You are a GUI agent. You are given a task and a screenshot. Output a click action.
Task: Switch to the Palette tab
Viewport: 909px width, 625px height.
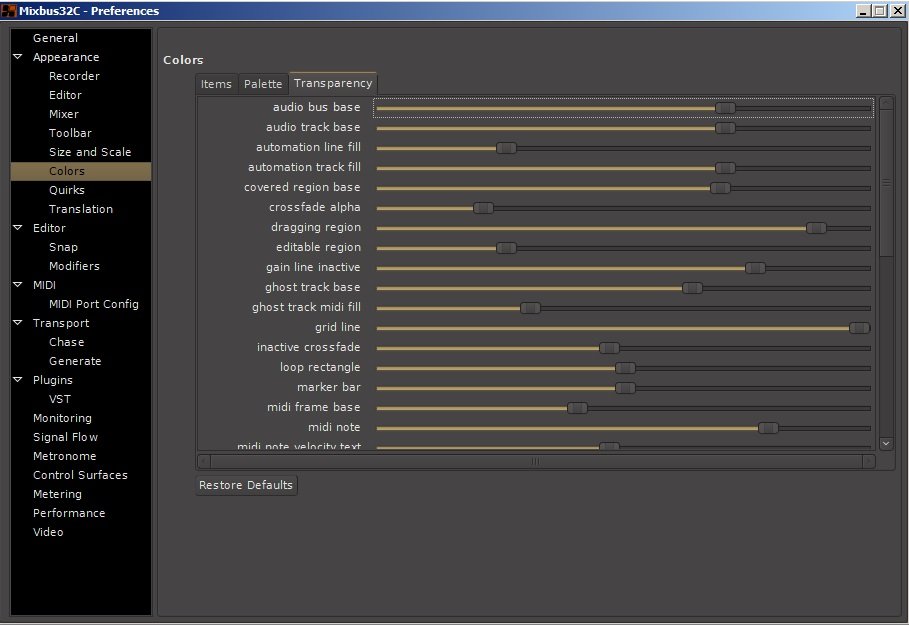[x=263, y=84]
